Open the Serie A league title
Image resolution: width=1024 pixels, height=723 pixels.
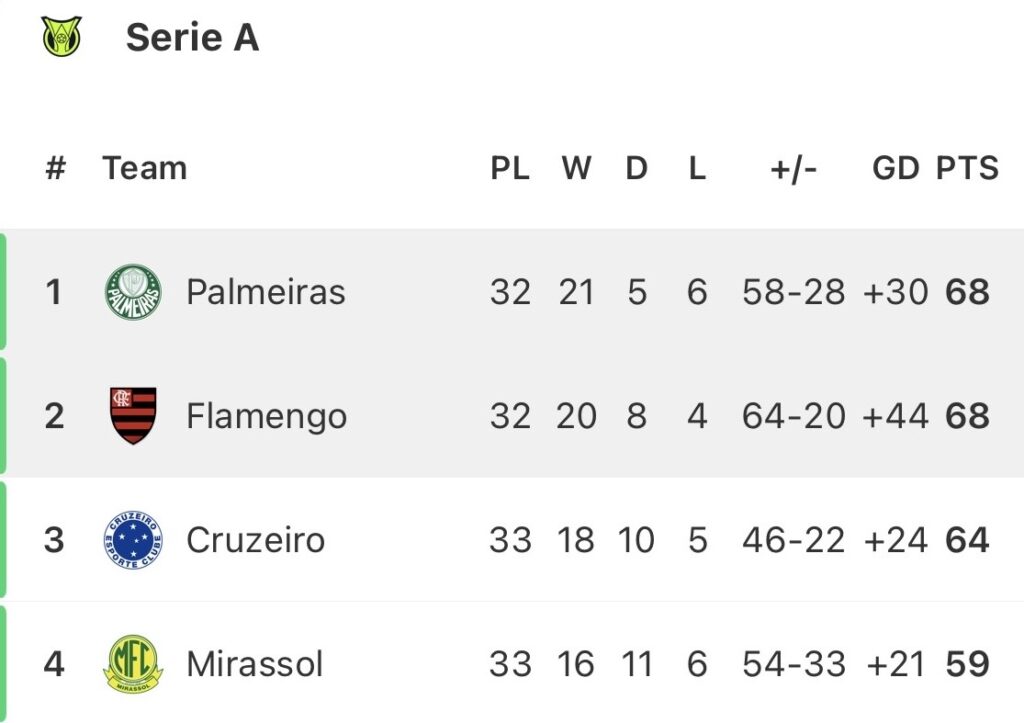click(192, 38)
